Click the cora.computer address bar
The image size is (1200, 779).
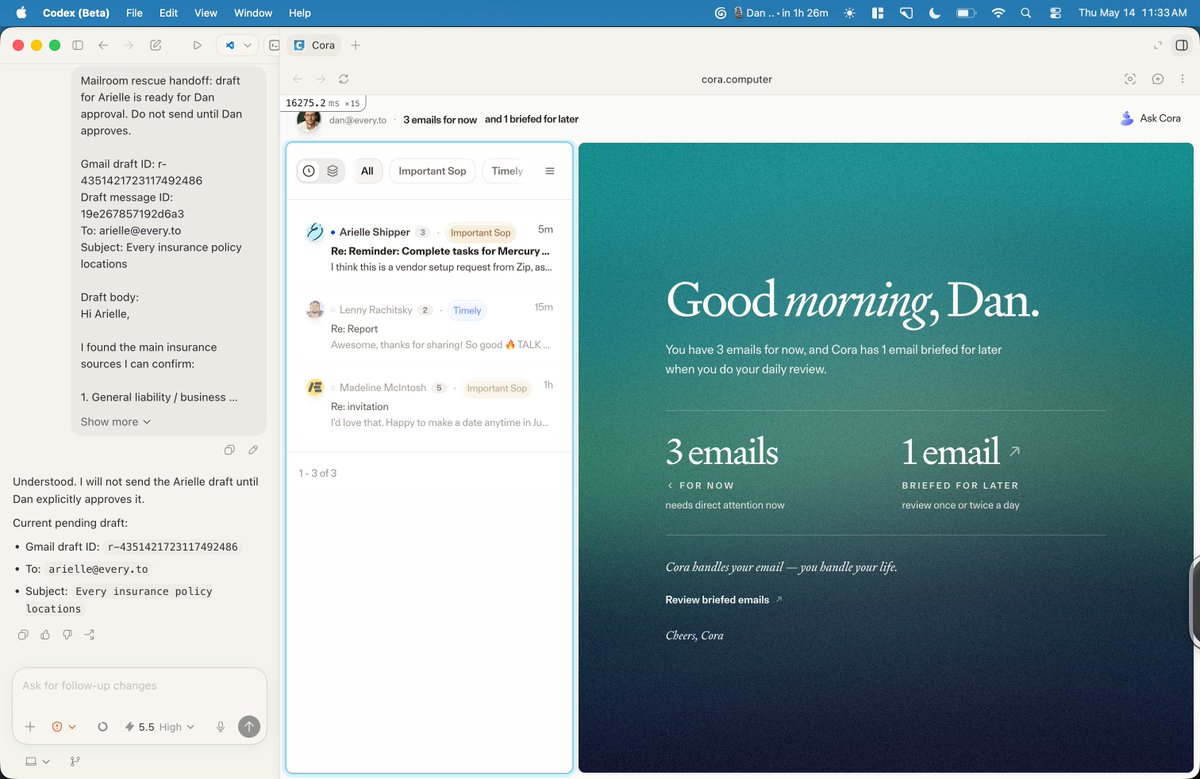coord(736,79)
